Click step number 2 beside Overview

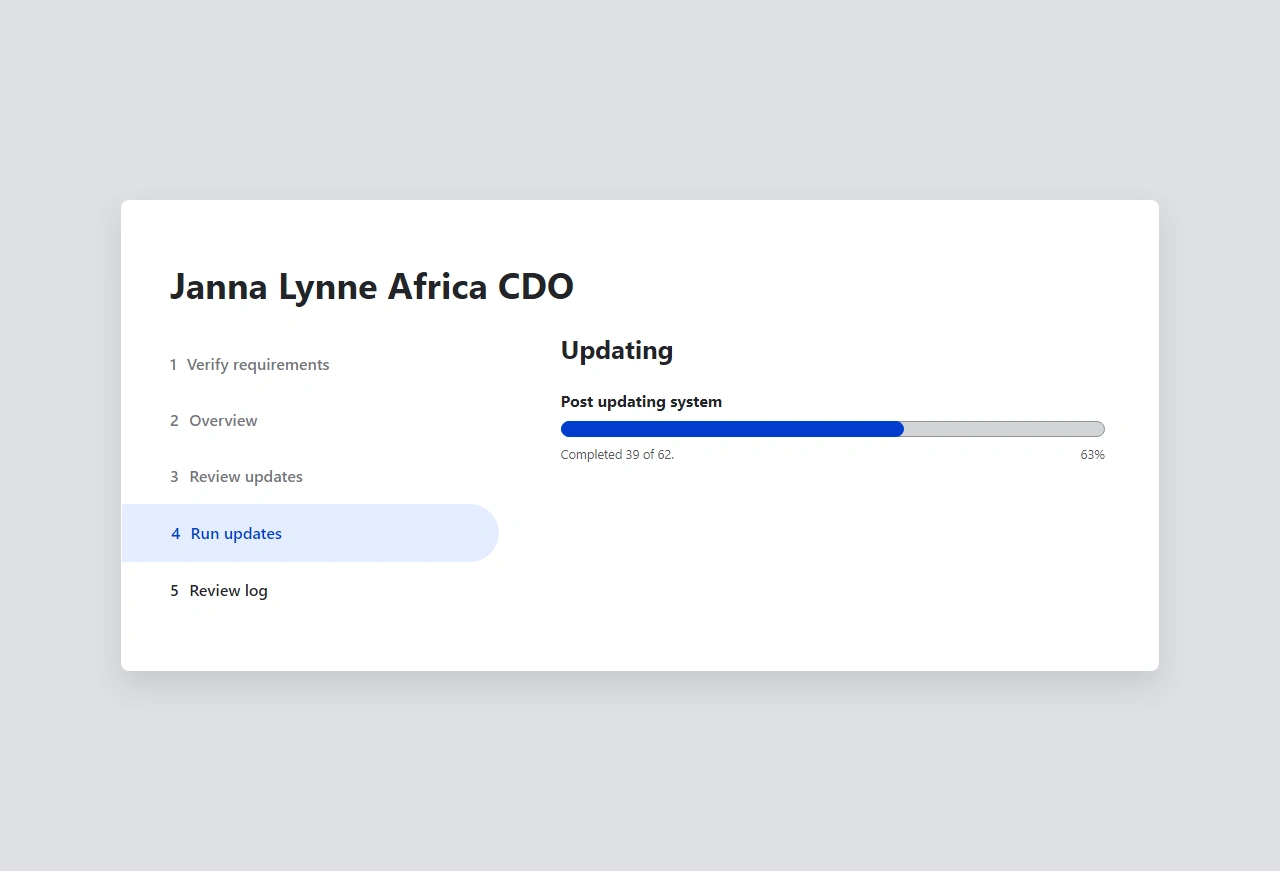point(174,421)
